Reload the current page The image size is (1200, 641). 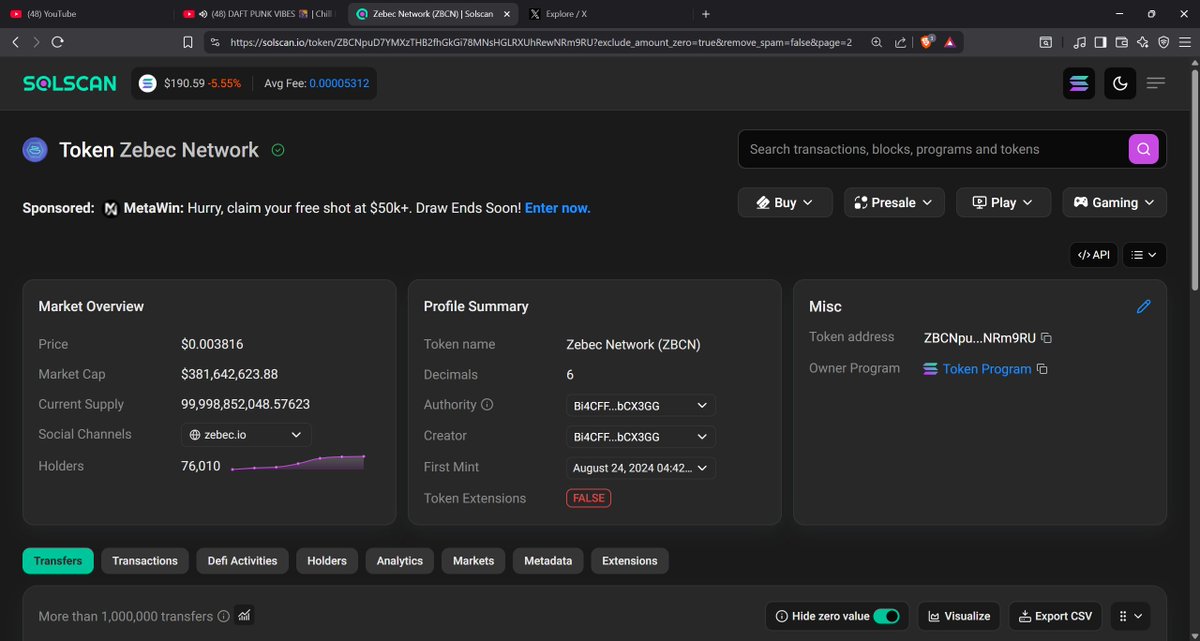tap(58, 42)
